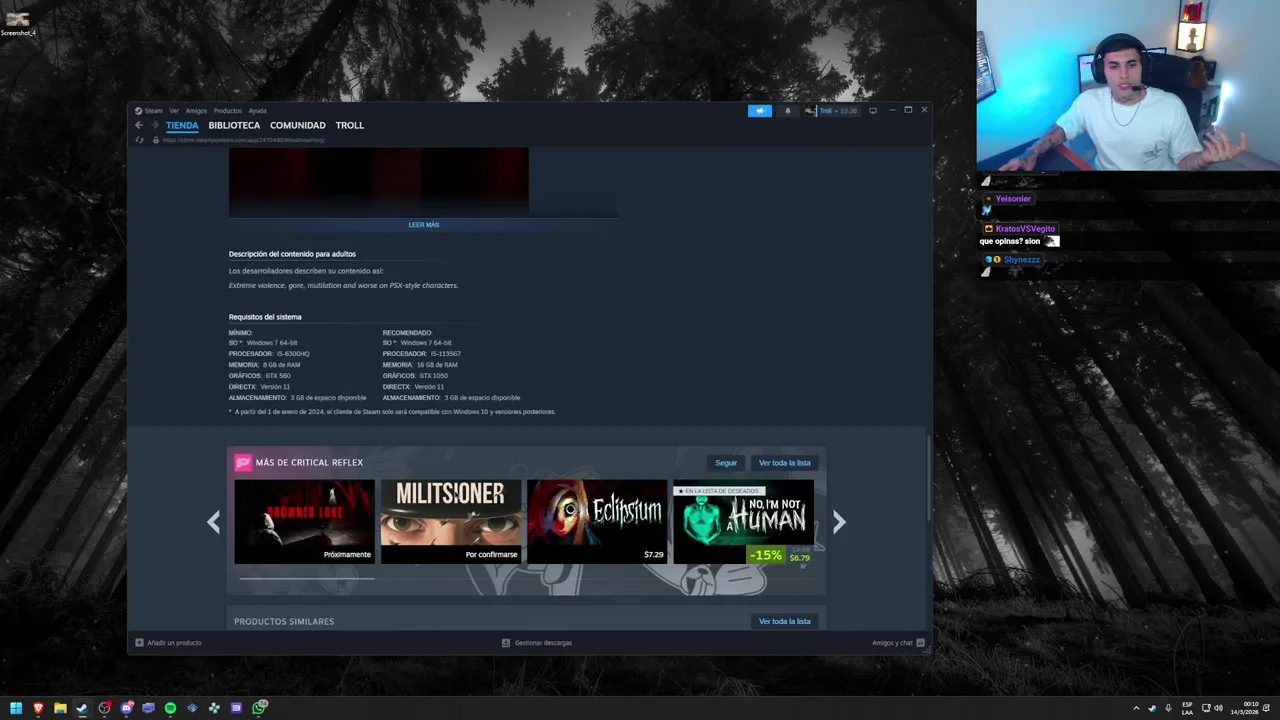1280x720 pixels.
Task: Open Brave browser from taskbar
Action: [38, 708]
